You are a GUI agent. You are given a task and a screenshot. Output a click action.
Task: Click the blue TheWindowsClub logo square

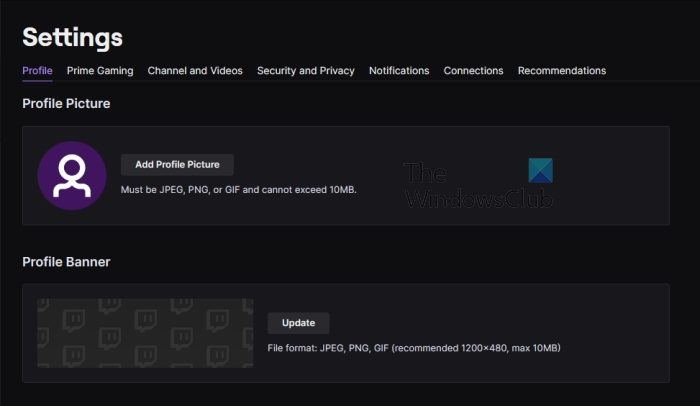541,171
